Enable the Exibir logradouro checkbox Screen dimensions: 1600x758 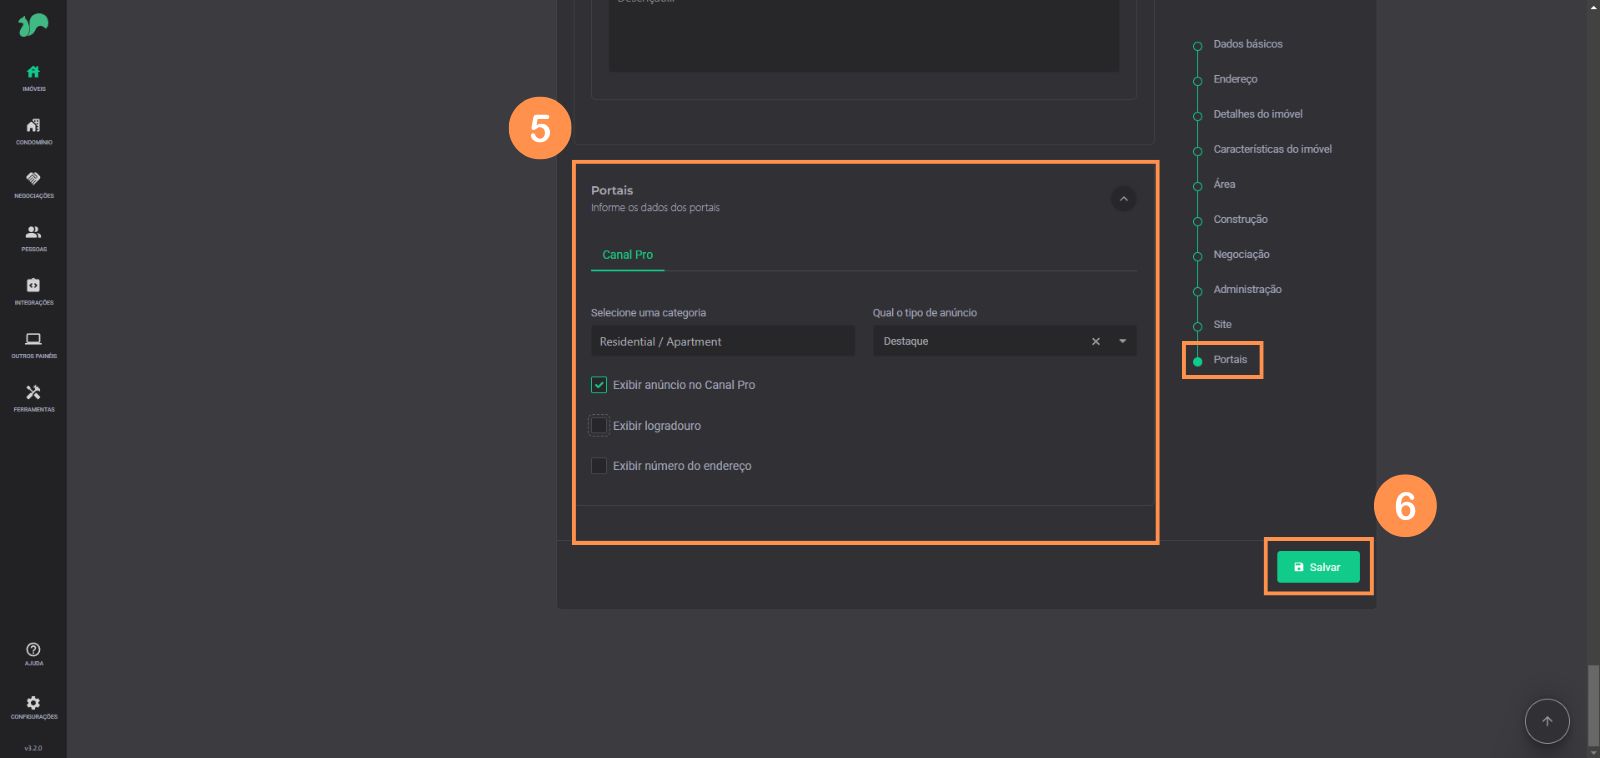[599, 426]
